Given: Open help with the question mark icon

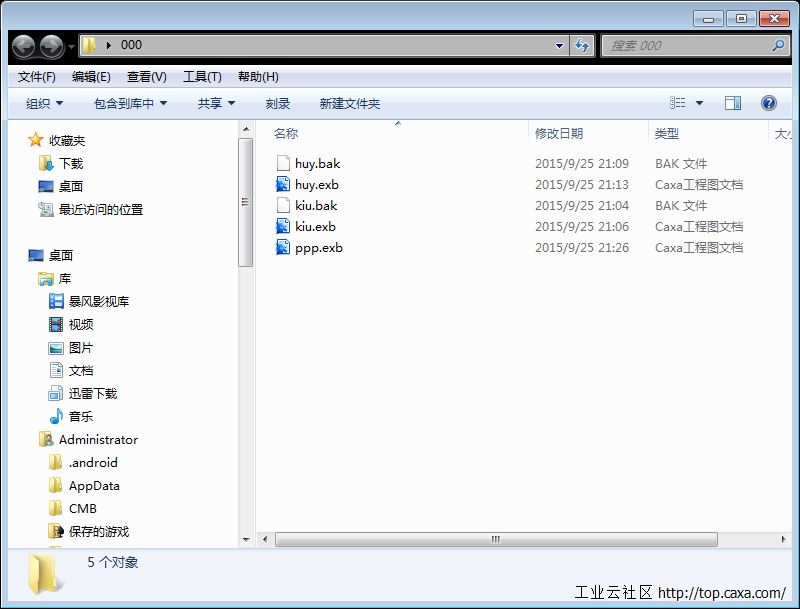Looking at the screenshot, I should [768, 103].
